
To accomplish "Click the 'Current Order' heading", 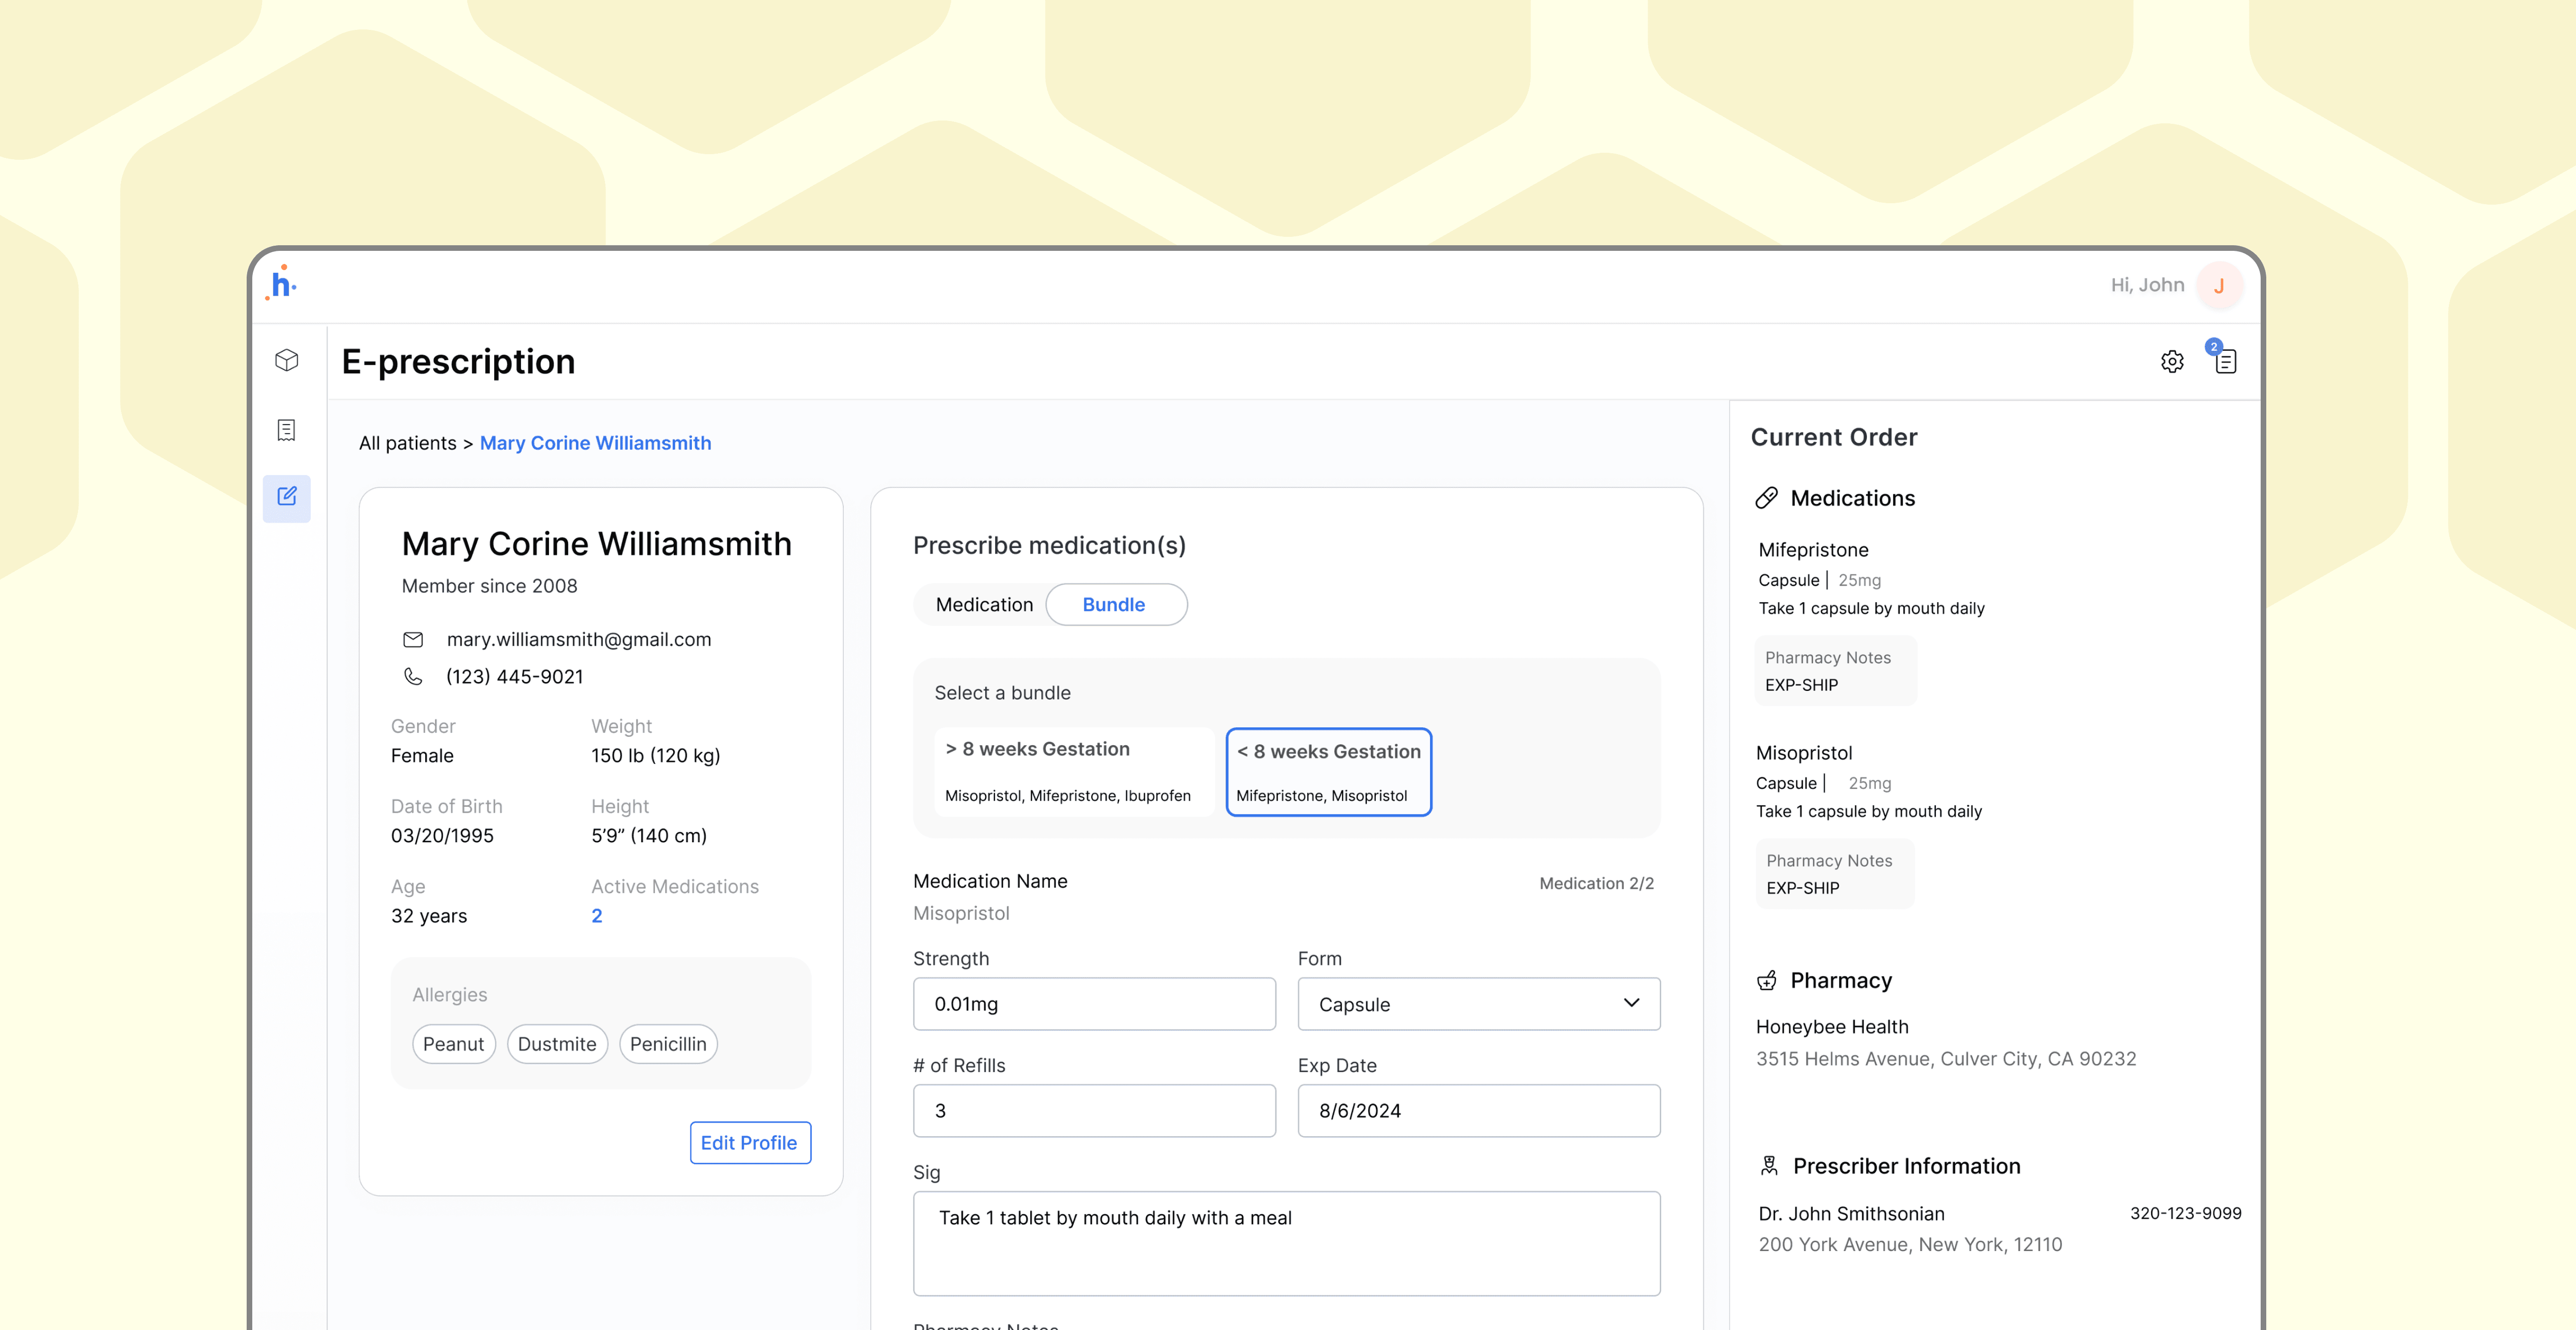I will [x=1834, y=437].
